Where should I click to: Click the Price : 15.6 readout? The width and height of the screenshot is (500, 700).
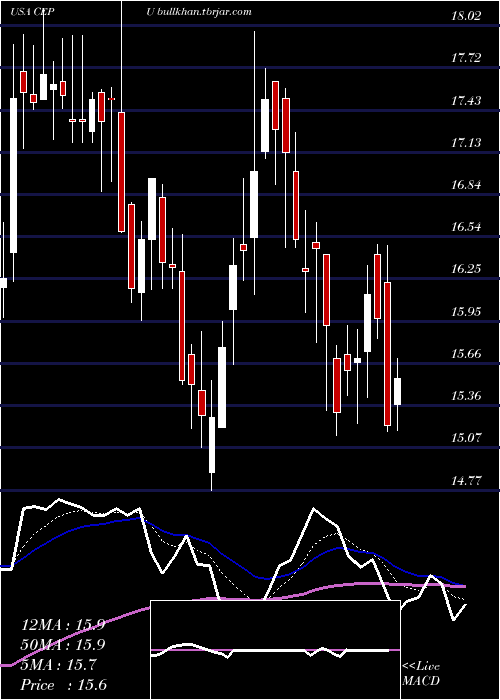(64, 685)
